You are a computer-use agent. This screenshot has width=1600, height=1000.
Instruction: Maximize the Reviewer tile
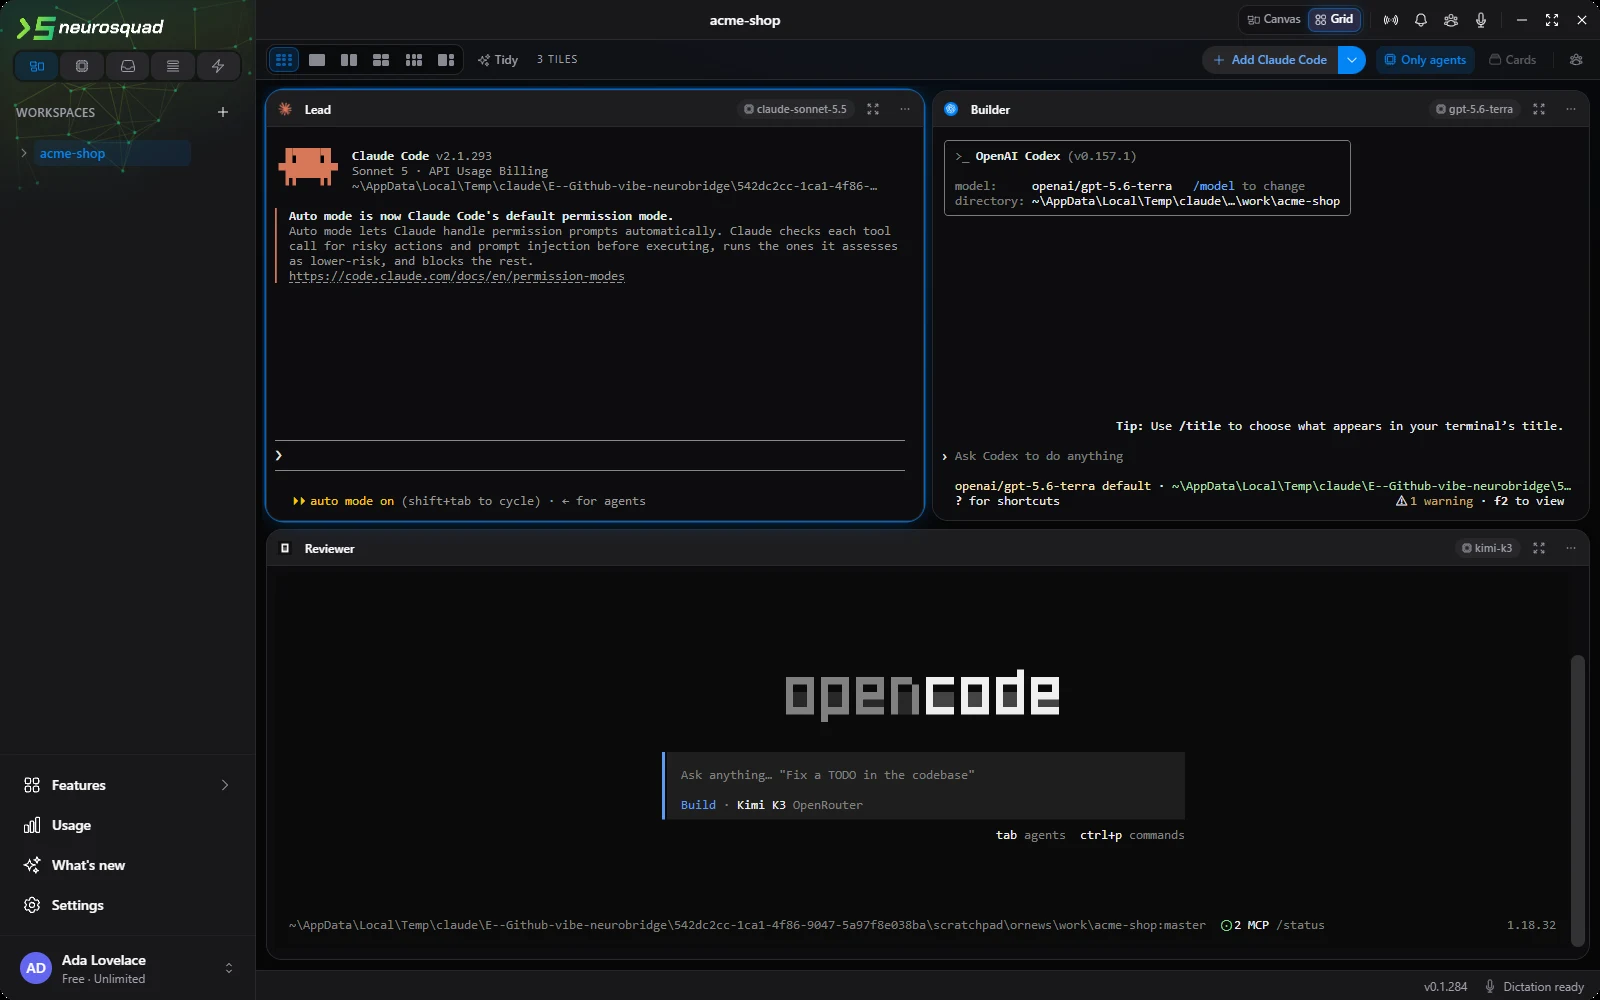click(1539, 548)
